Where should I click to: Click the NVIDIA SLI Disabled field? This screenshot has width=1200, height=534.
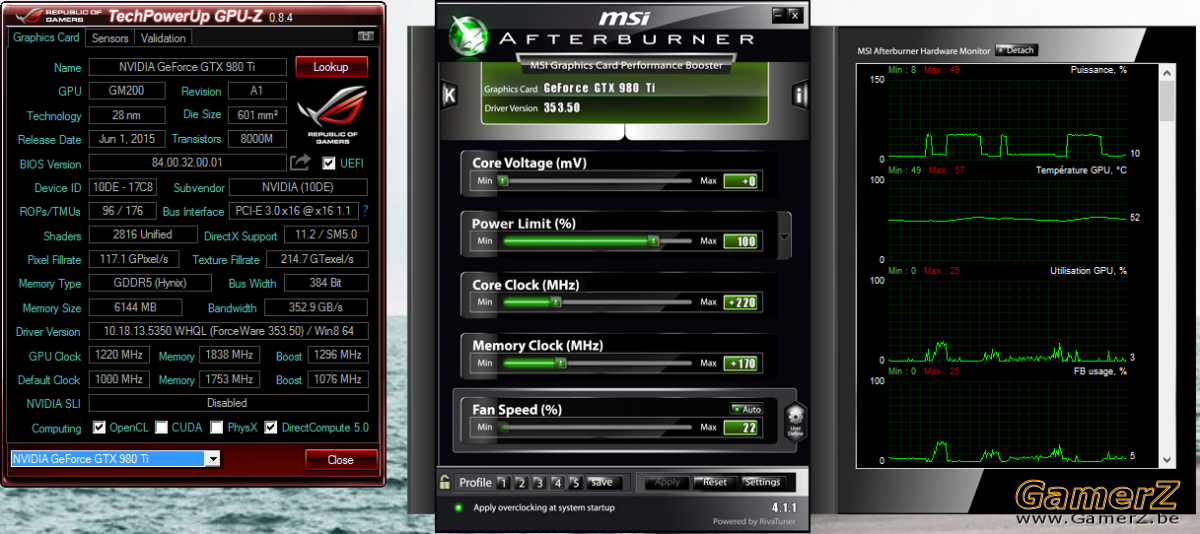point(228,403)
